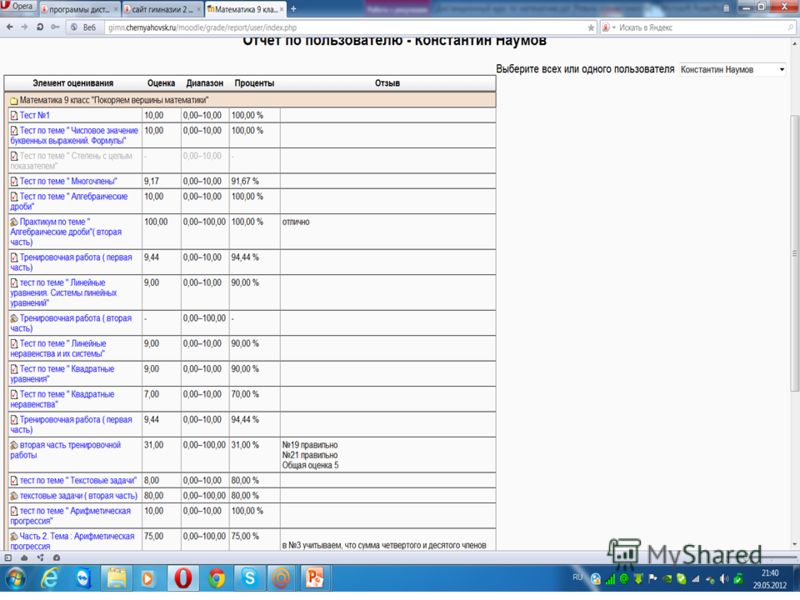
Task: Open Skype from taskbar
Action: tap(250, 579)
